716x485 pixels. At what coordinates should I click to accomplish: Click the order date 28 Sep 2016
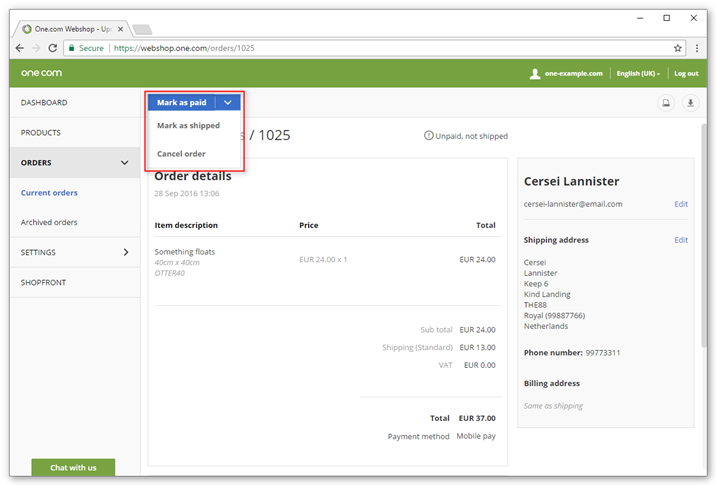186,193
